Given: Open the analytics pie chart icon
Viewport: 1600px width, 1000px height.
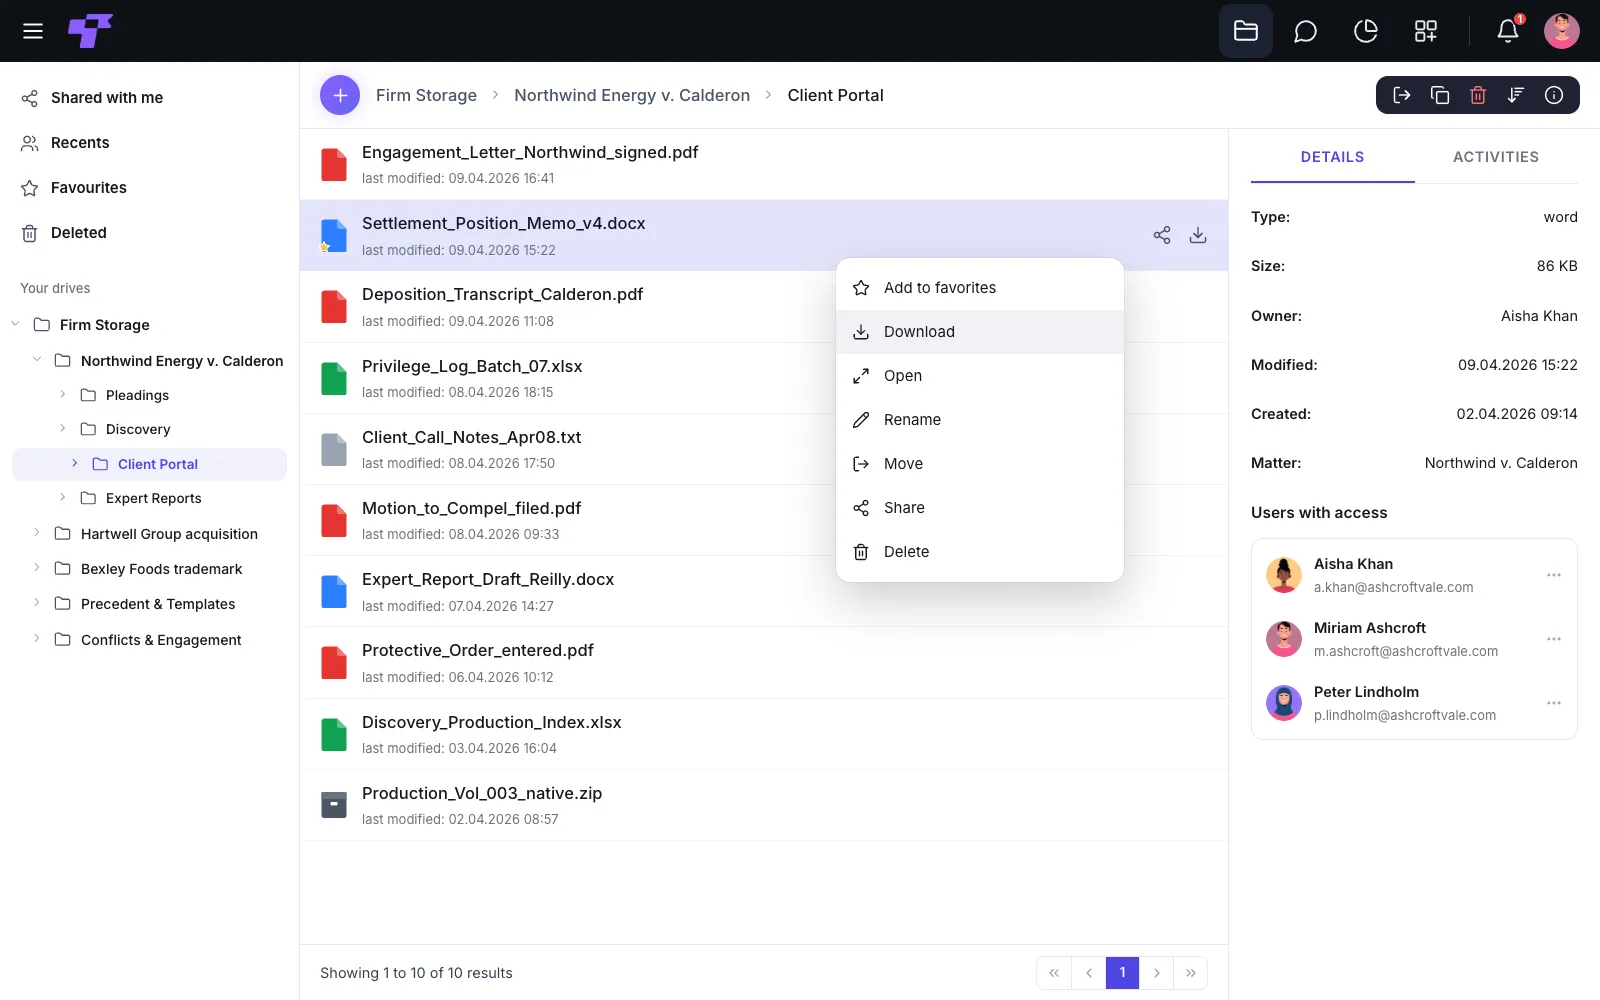Looking at the screenshot, I should click(x=1366, y=31).
